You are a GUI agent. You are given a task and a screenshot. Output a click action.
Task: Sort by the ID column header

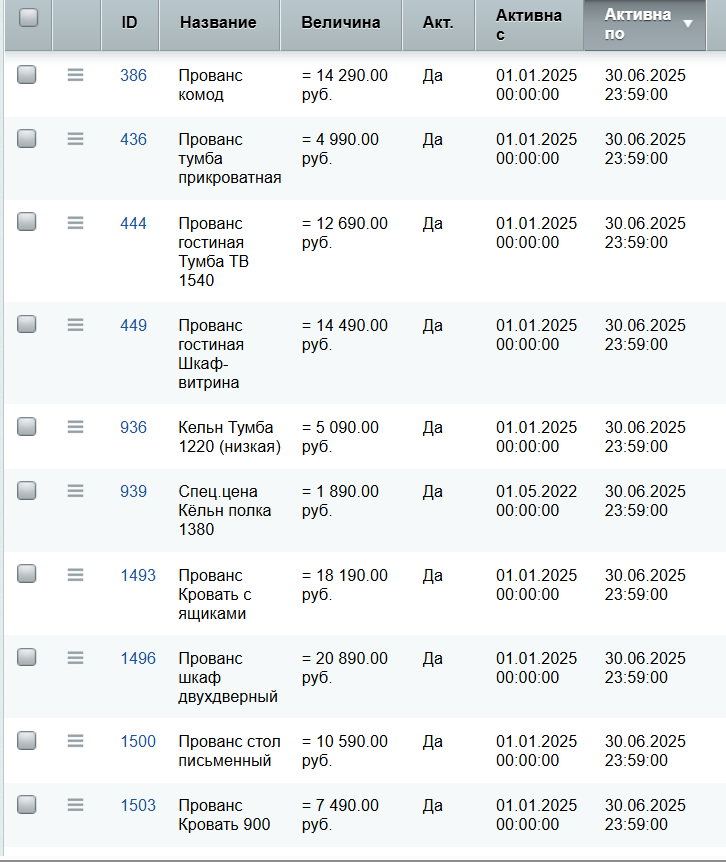tap(129, 23)
